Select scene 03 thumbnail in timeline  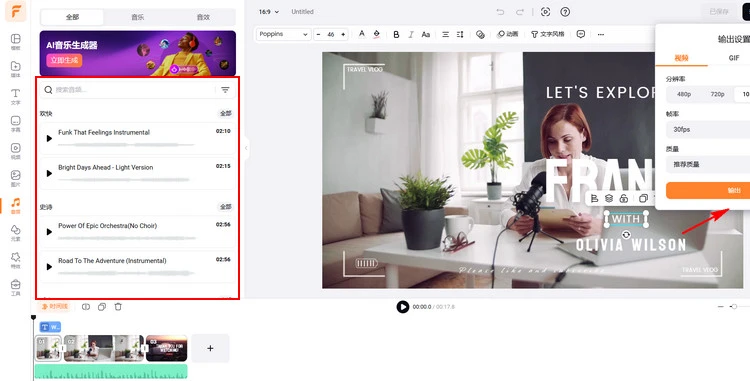(x=166, y=348)
